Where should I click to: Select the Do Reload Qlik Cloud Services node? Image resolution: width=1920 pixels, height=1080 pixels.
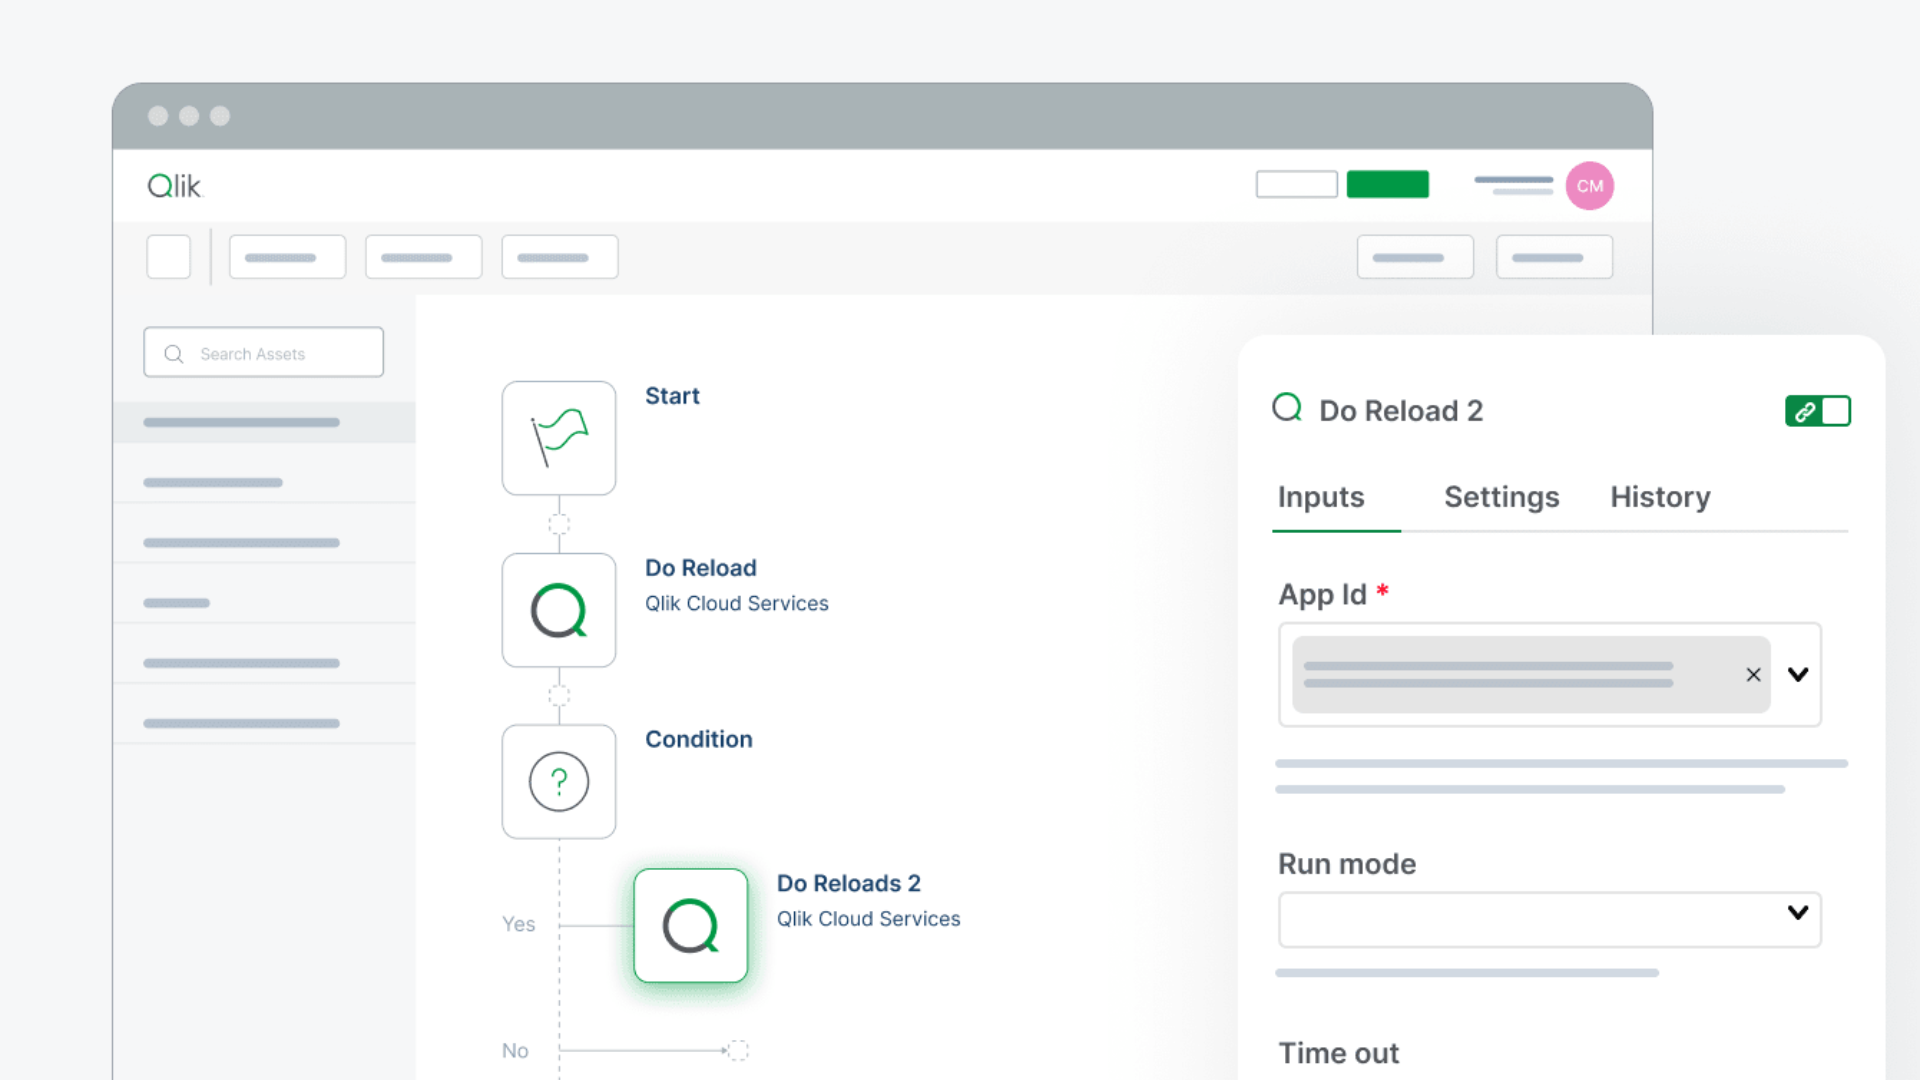559,610
